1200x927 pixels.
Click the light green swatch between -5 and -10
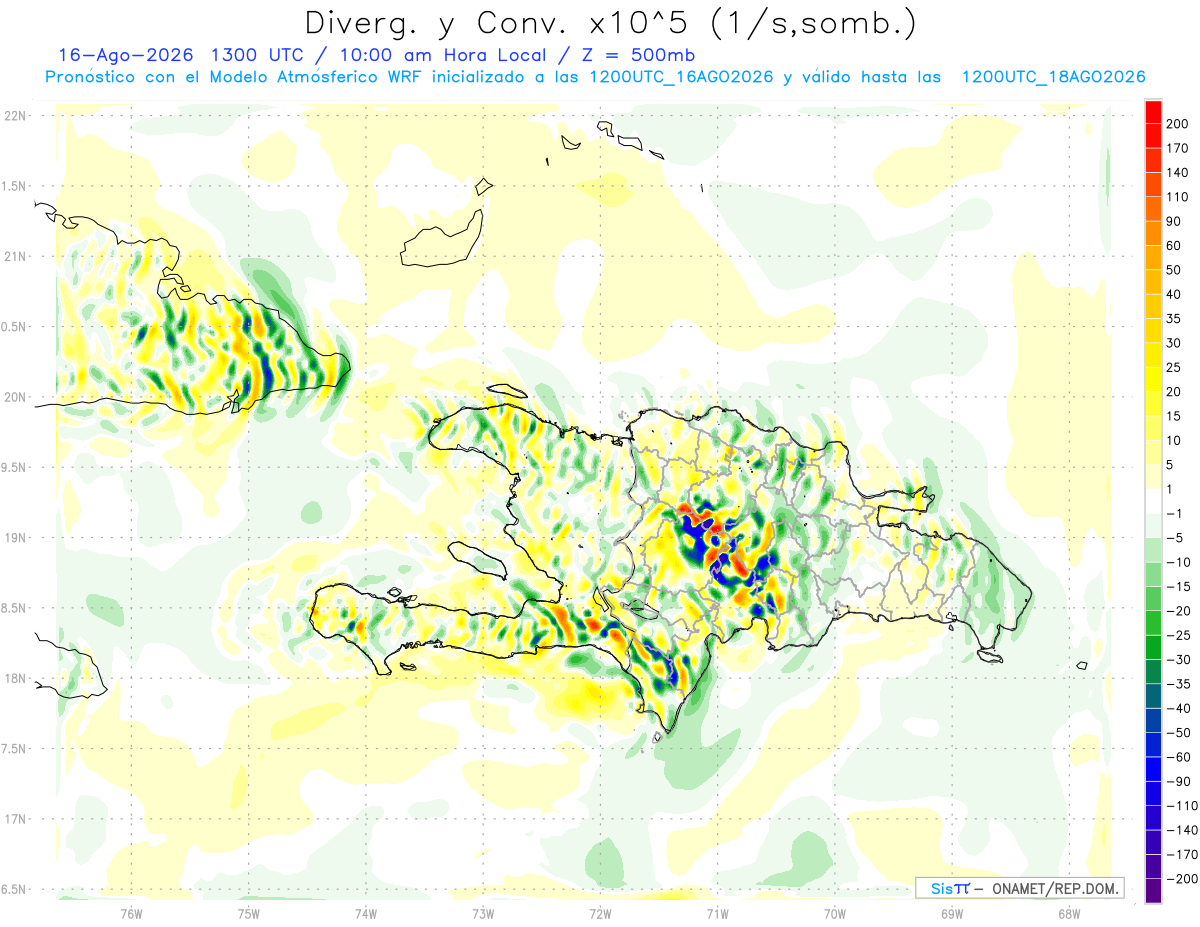coord(1153,550)
